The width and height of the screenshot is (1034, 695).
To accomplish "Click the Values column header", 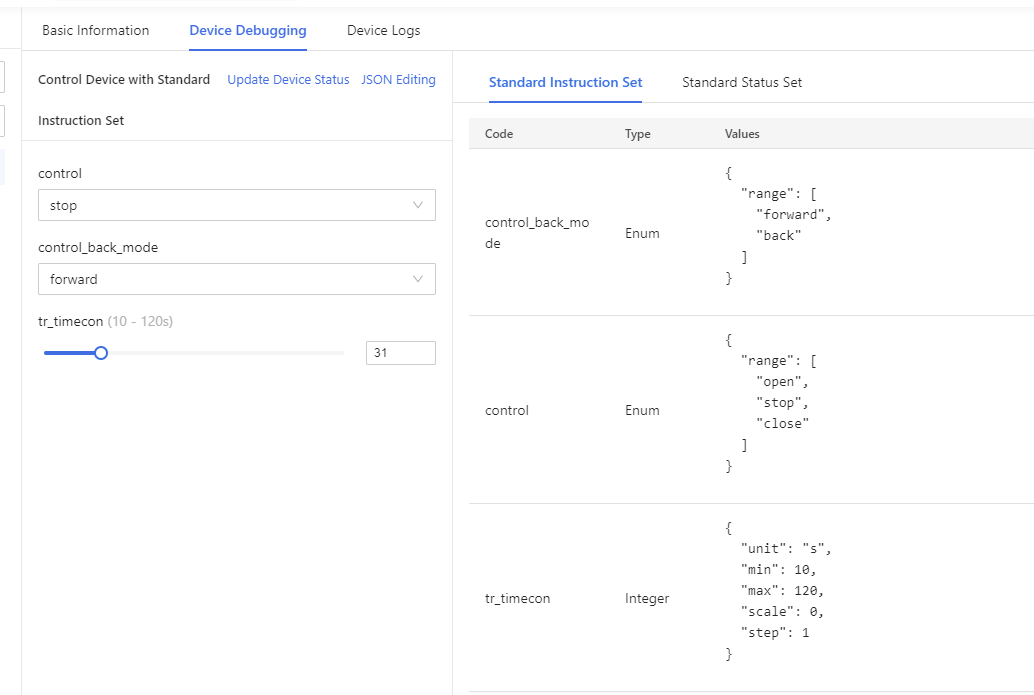I will click(x=742, y=133).
